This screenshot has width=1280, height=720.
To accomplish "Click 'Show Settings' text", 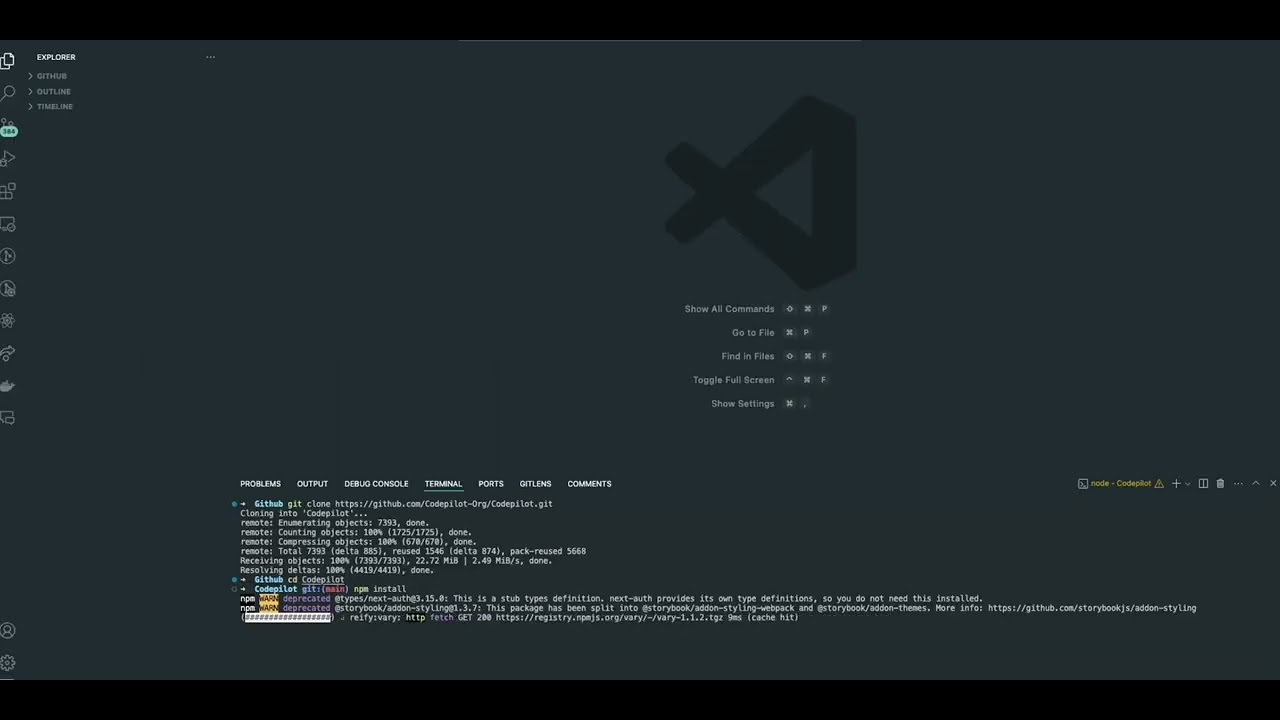I will click(x=742, y=404).
